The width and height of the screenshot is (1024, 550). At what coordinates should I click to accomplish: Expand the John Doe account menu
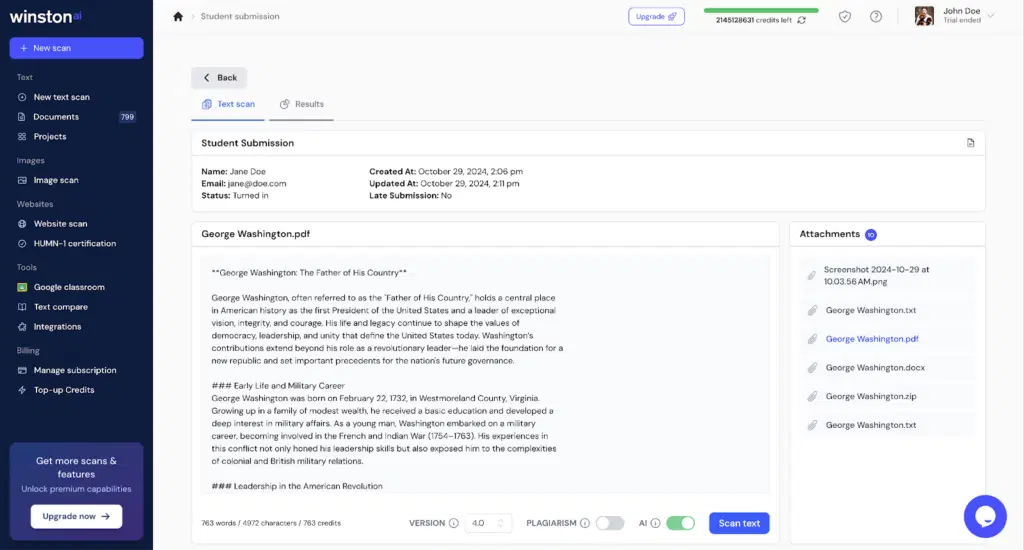point(990,16)
